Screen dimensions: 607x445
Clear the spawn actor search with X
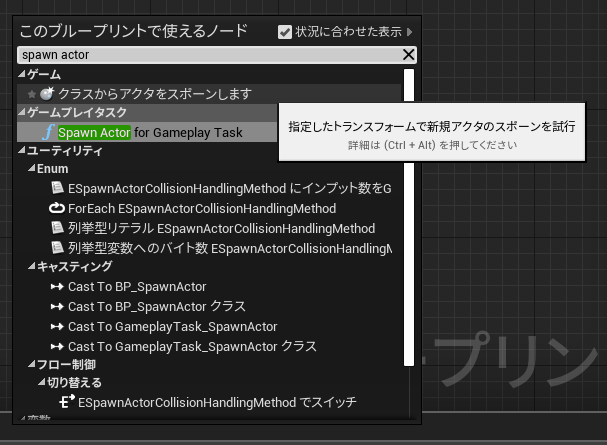408,55
